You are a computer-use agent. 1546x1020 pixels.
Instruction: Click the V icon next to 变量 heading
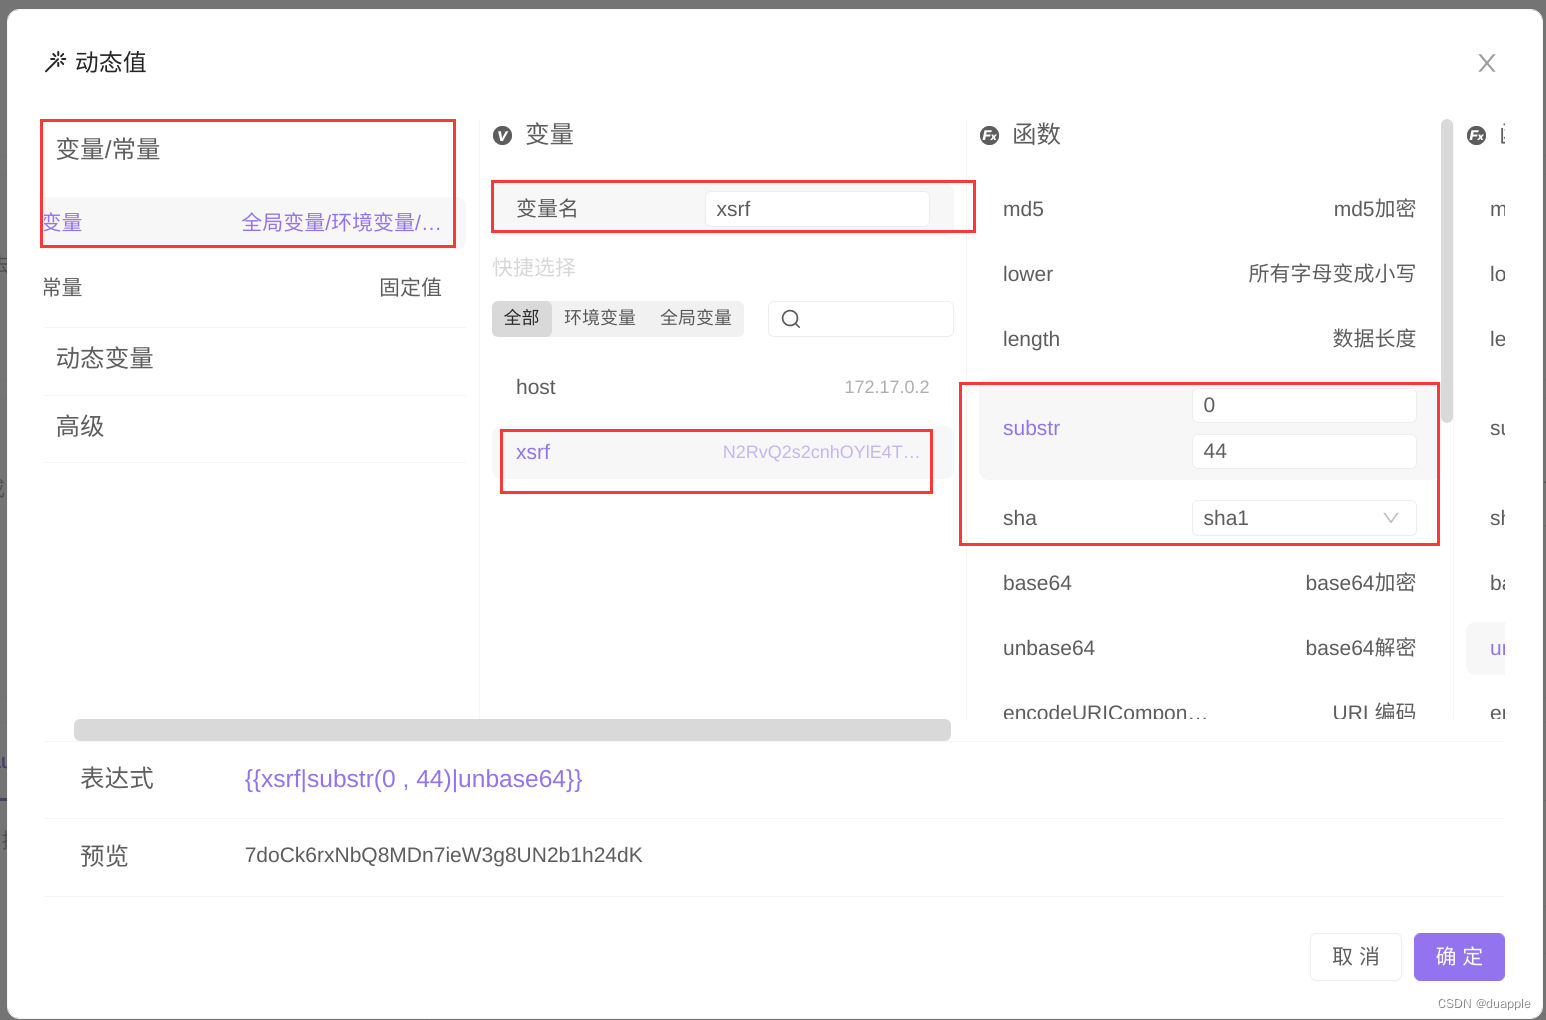click(x=503, y=135)
